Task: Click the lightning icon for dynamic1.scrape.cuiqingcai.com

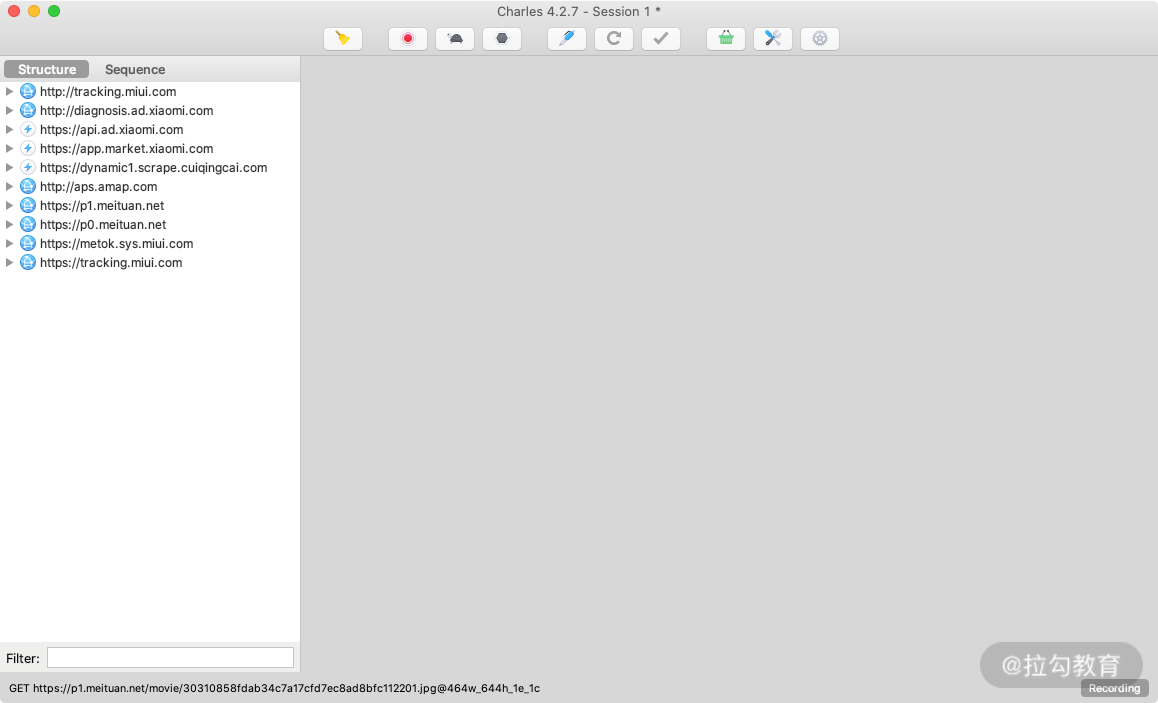Action: pyautogui.click(x=28, y=168)
